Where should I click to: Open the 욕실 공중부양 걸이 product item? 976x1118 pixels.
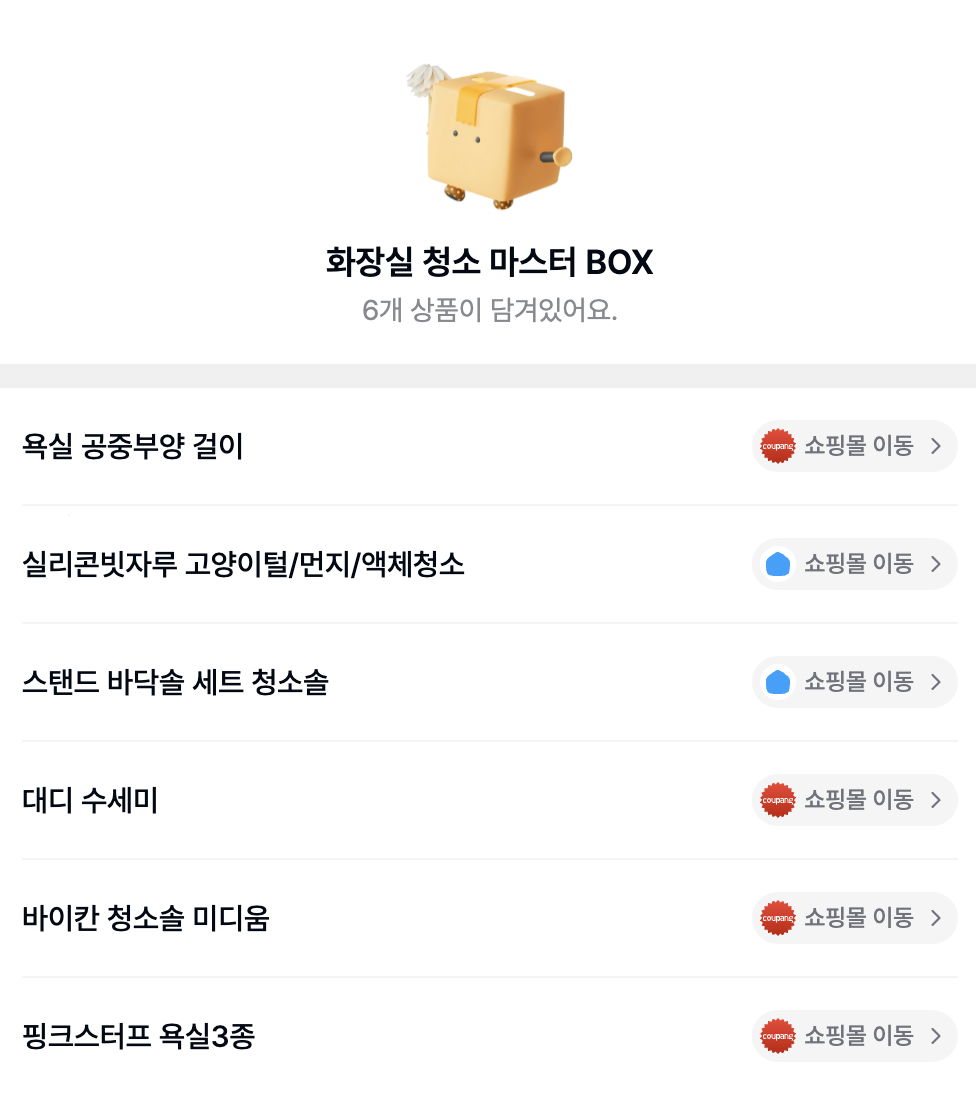(133, 446)
